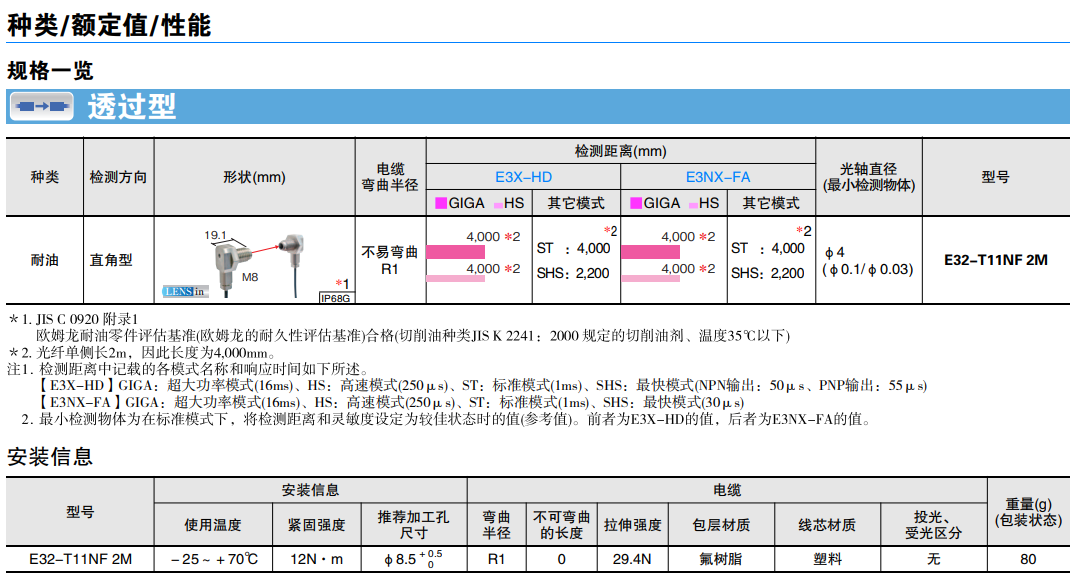This screenshot has width=1078, height=584.
Task: Click the 种类 column header
Action: click(45, 177)
